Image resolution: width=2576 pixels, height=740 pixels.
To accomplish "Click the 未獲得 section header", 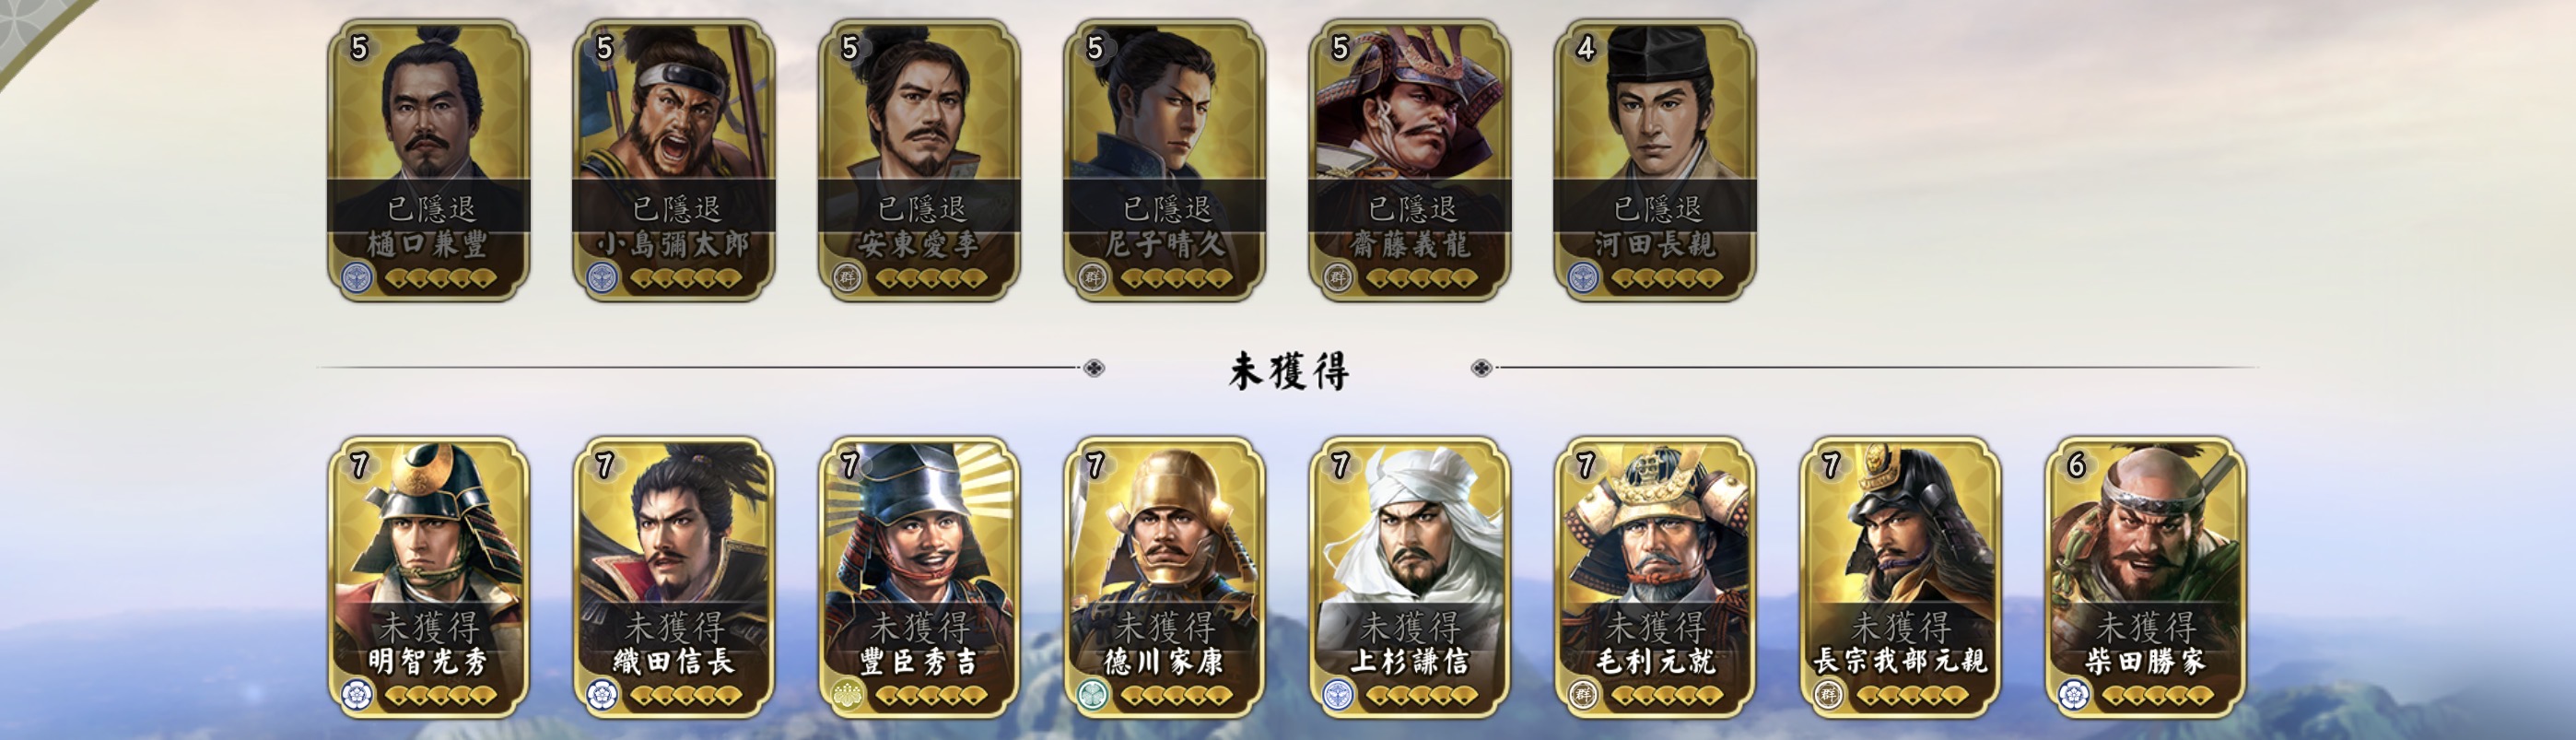I will (x=1288, y=370).
